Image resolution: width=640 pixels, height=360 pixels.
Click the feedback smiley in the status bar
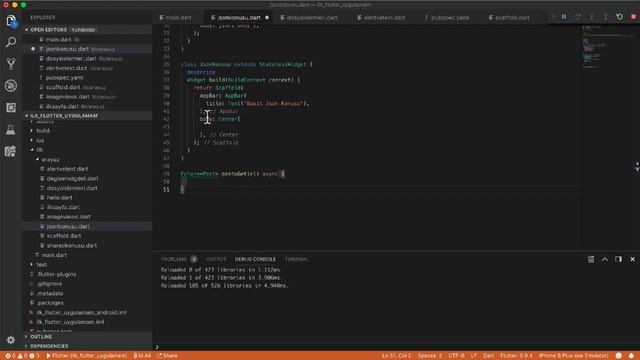point(619,356)
